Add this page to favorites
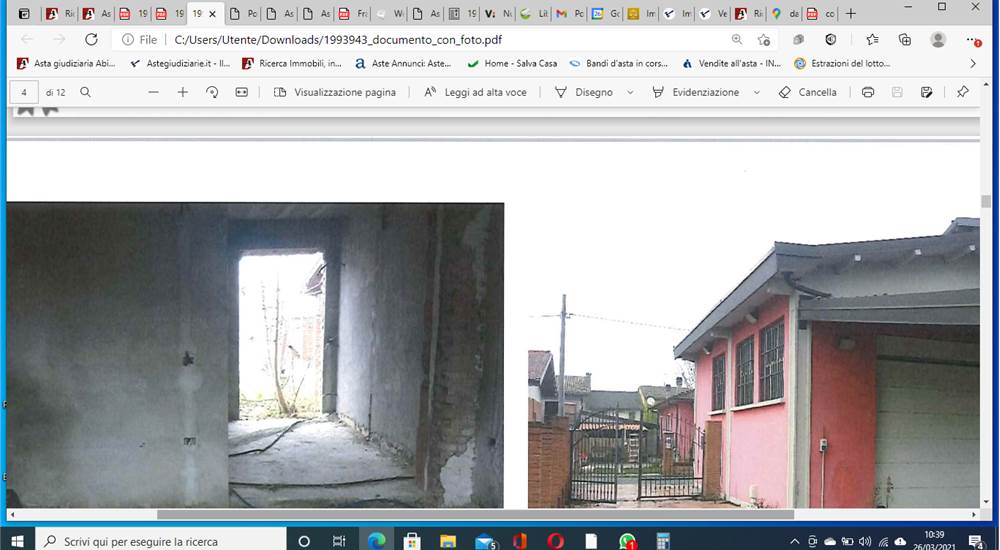The image size is (1000, 550). 764,40
